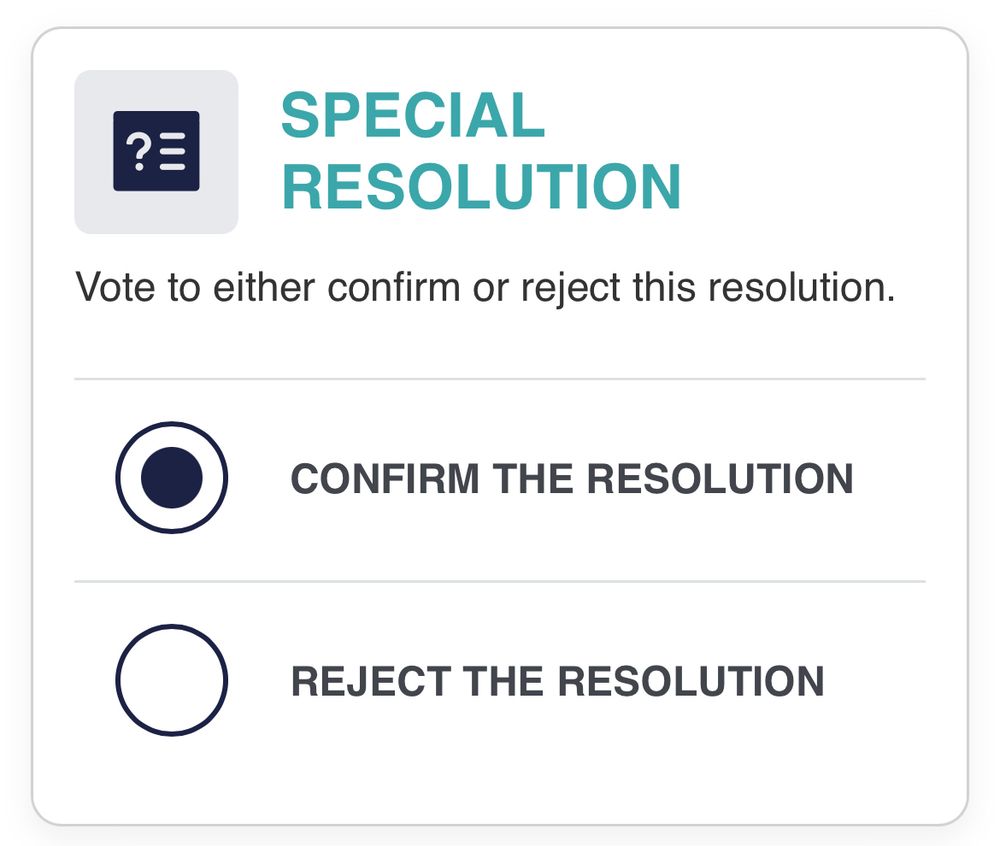This screenshot has width=1000, height=846.
Task: Click the divider between Confirm and Reject options
Action: click(x=500, y=581)
